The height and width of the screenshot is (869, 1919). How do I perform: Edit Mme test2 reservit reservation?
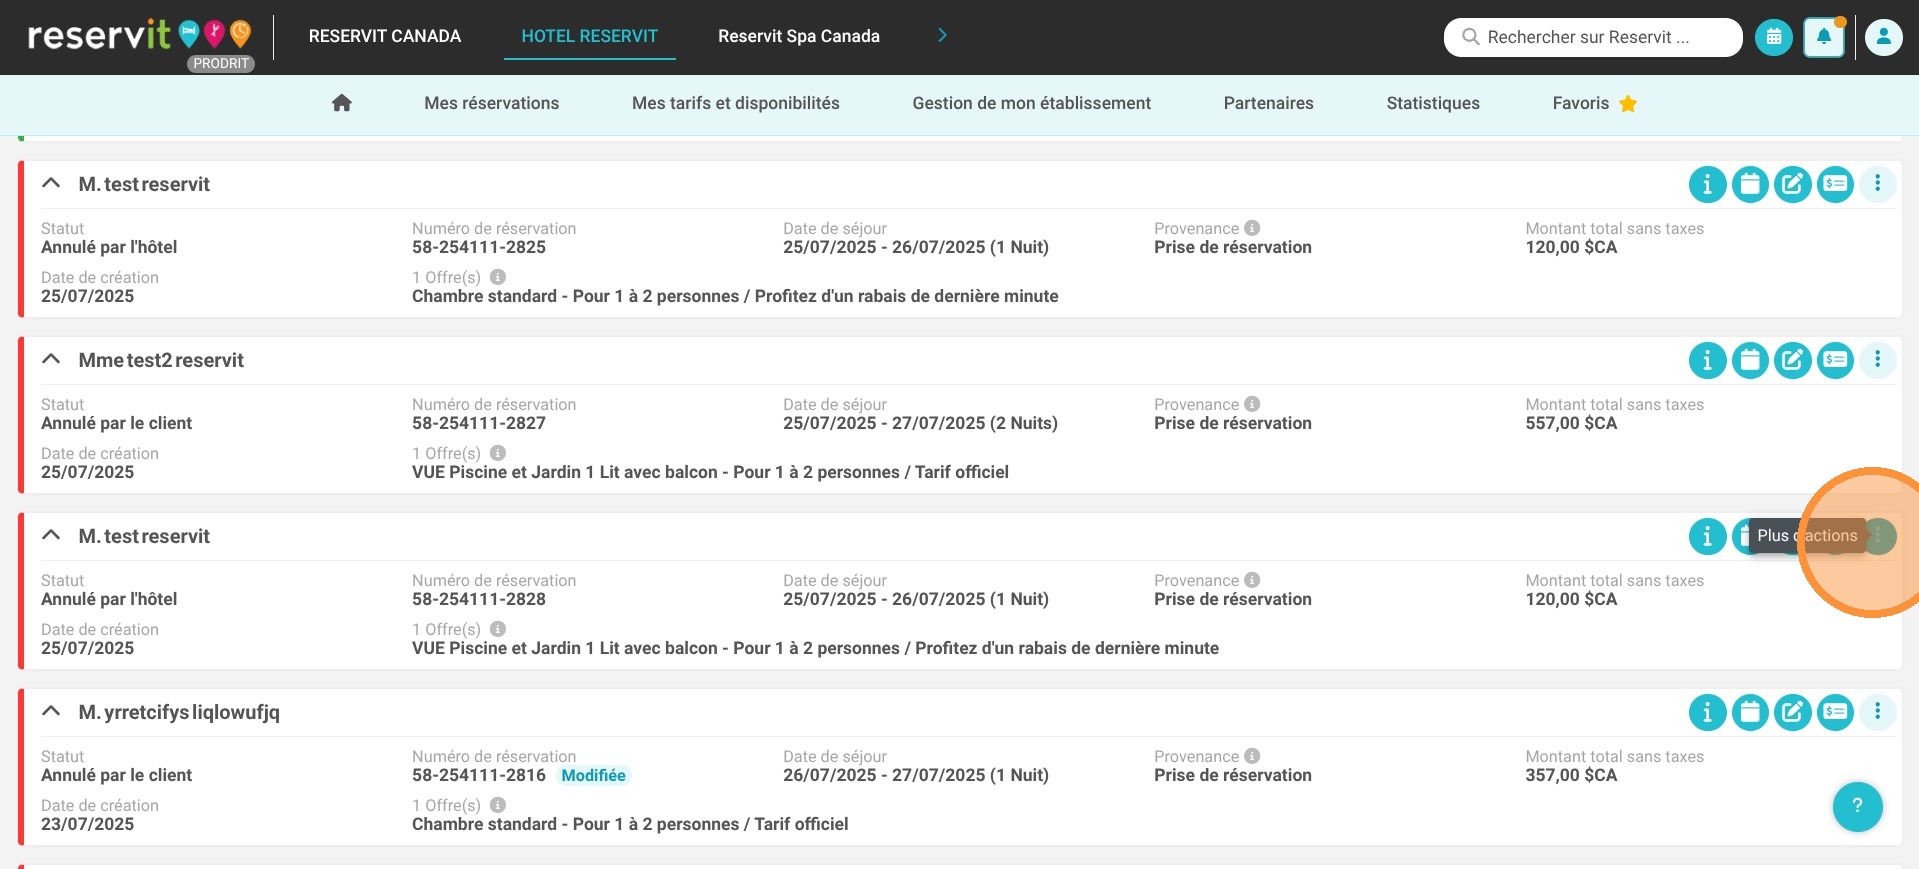click(1793, 360)
